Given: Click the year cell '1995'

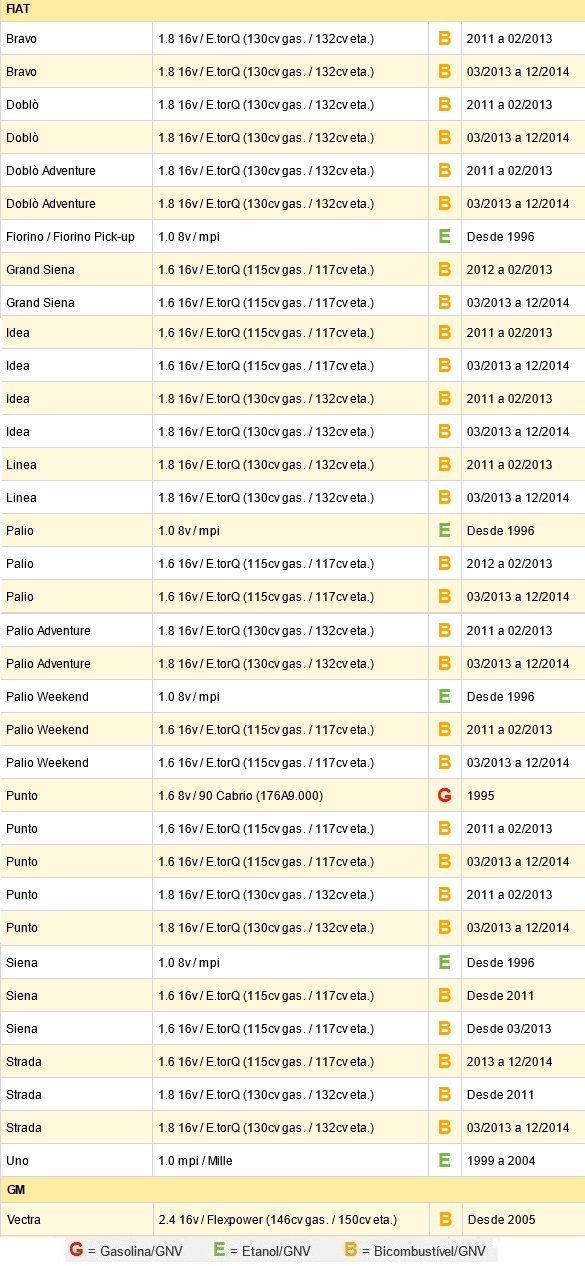Looking at the screenshot, I should click(523, 796).
